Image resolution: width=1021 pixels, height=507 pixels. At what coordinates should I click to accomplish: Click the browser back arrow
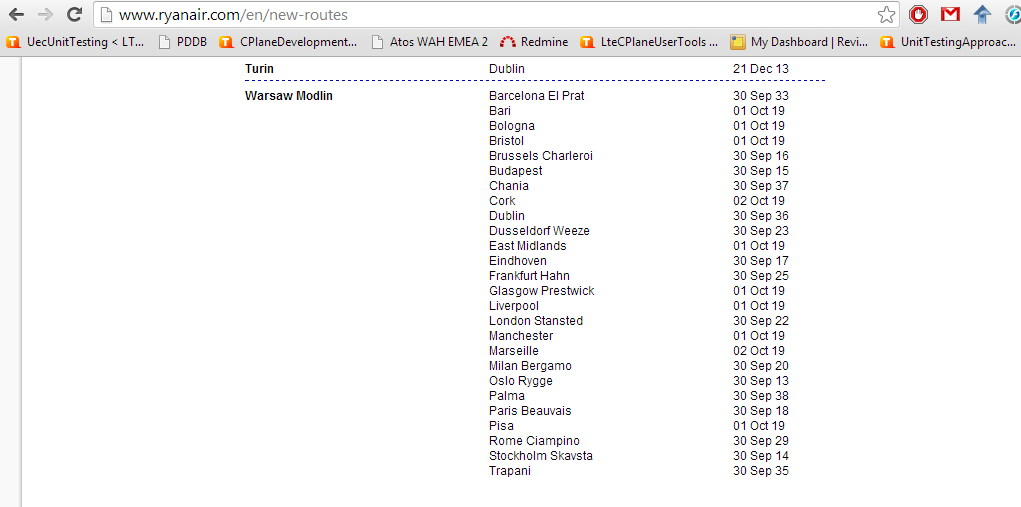[x=16, y=14]
